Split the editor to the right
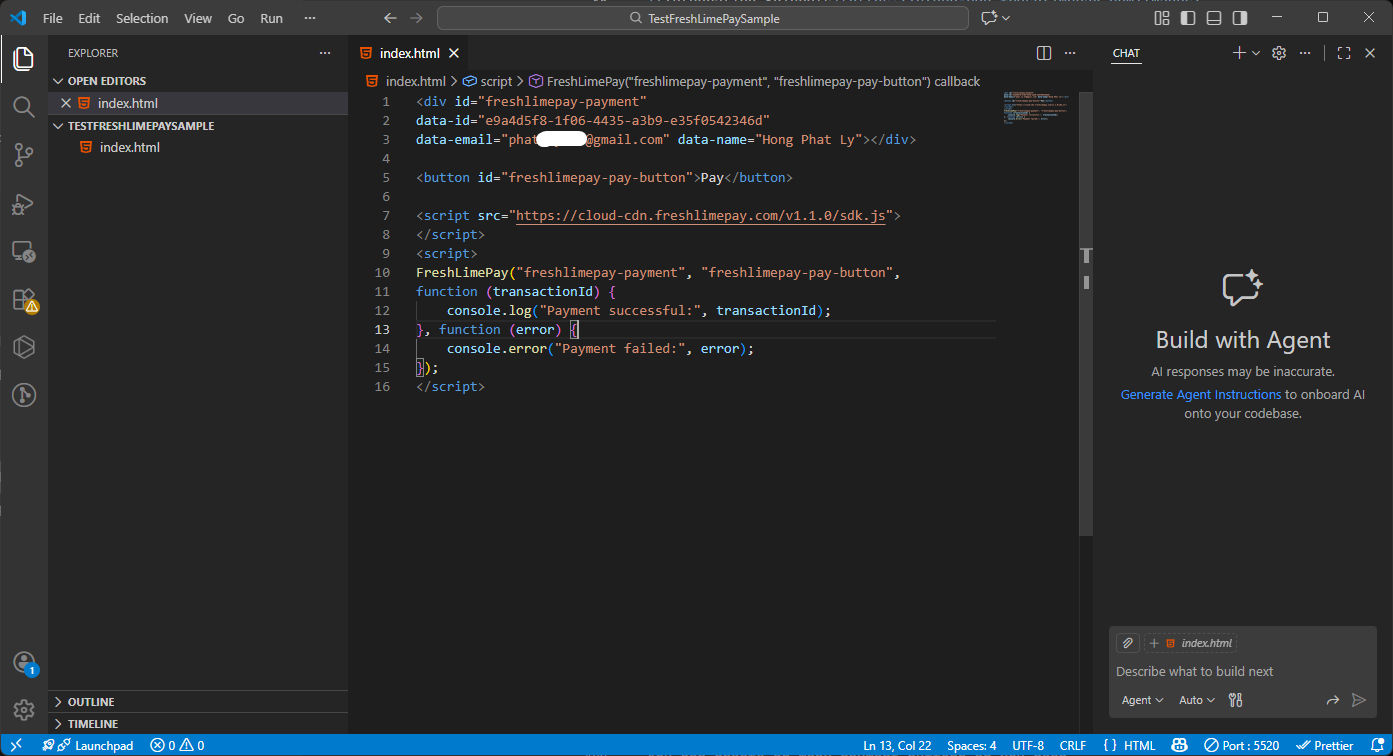 1044,53
